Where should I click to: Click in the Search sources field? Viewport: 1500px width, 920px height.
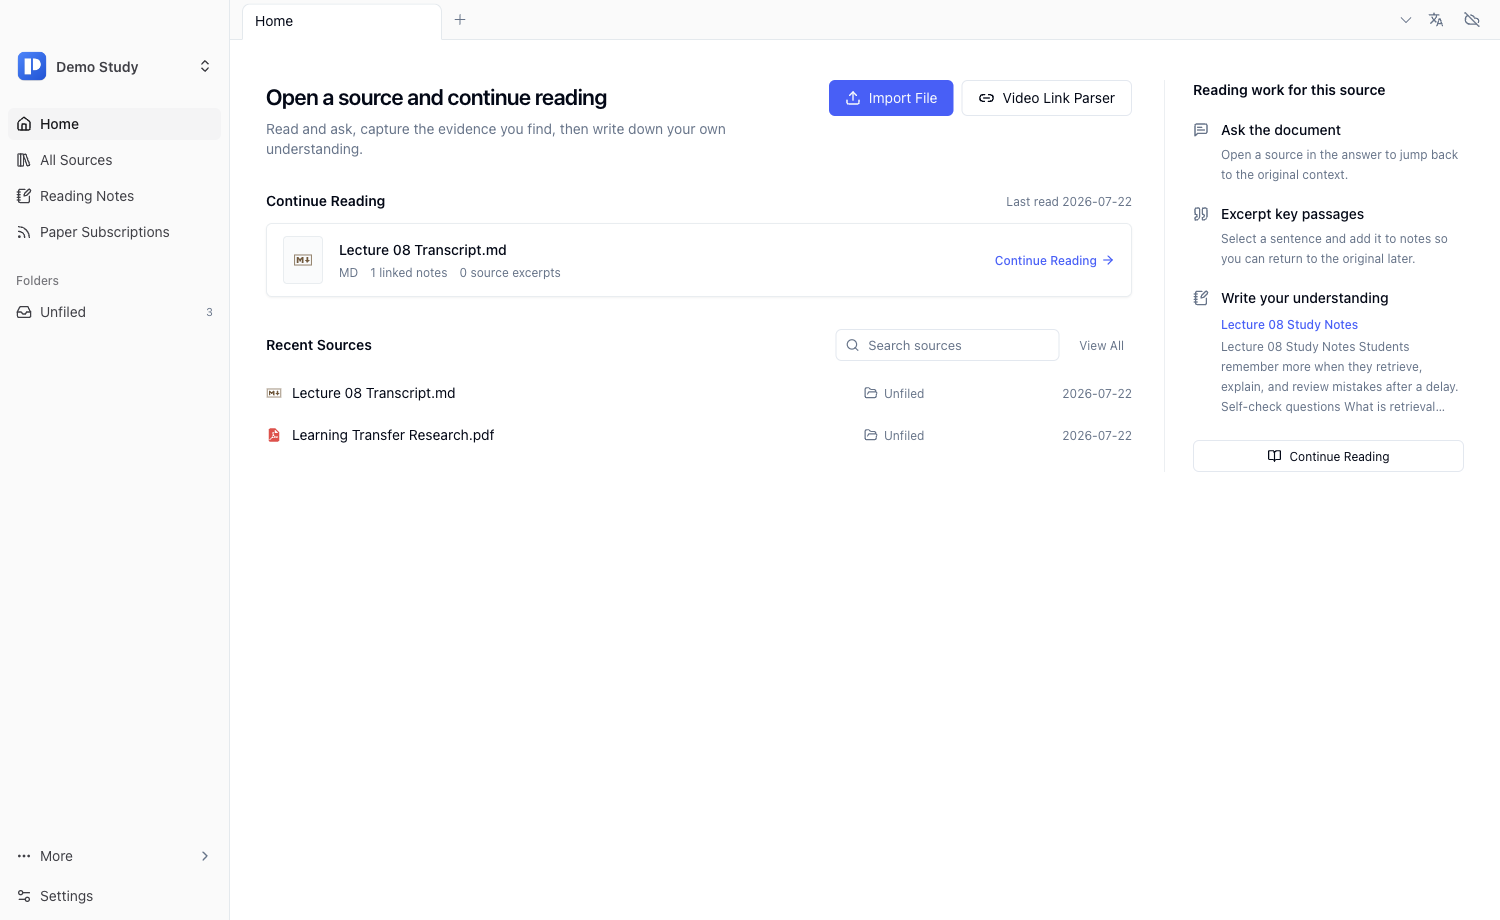[x=947, y=345]
